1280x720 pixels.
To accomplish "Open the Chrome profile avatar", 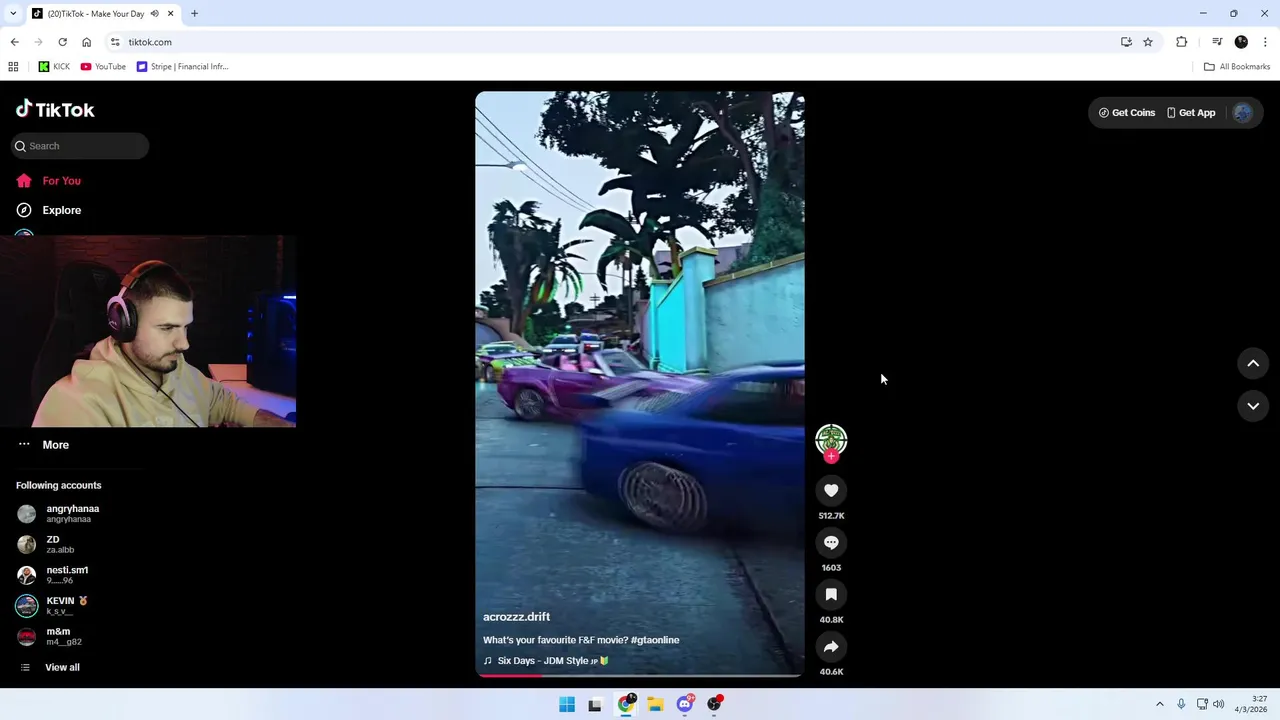I will tap(1241, 42).
